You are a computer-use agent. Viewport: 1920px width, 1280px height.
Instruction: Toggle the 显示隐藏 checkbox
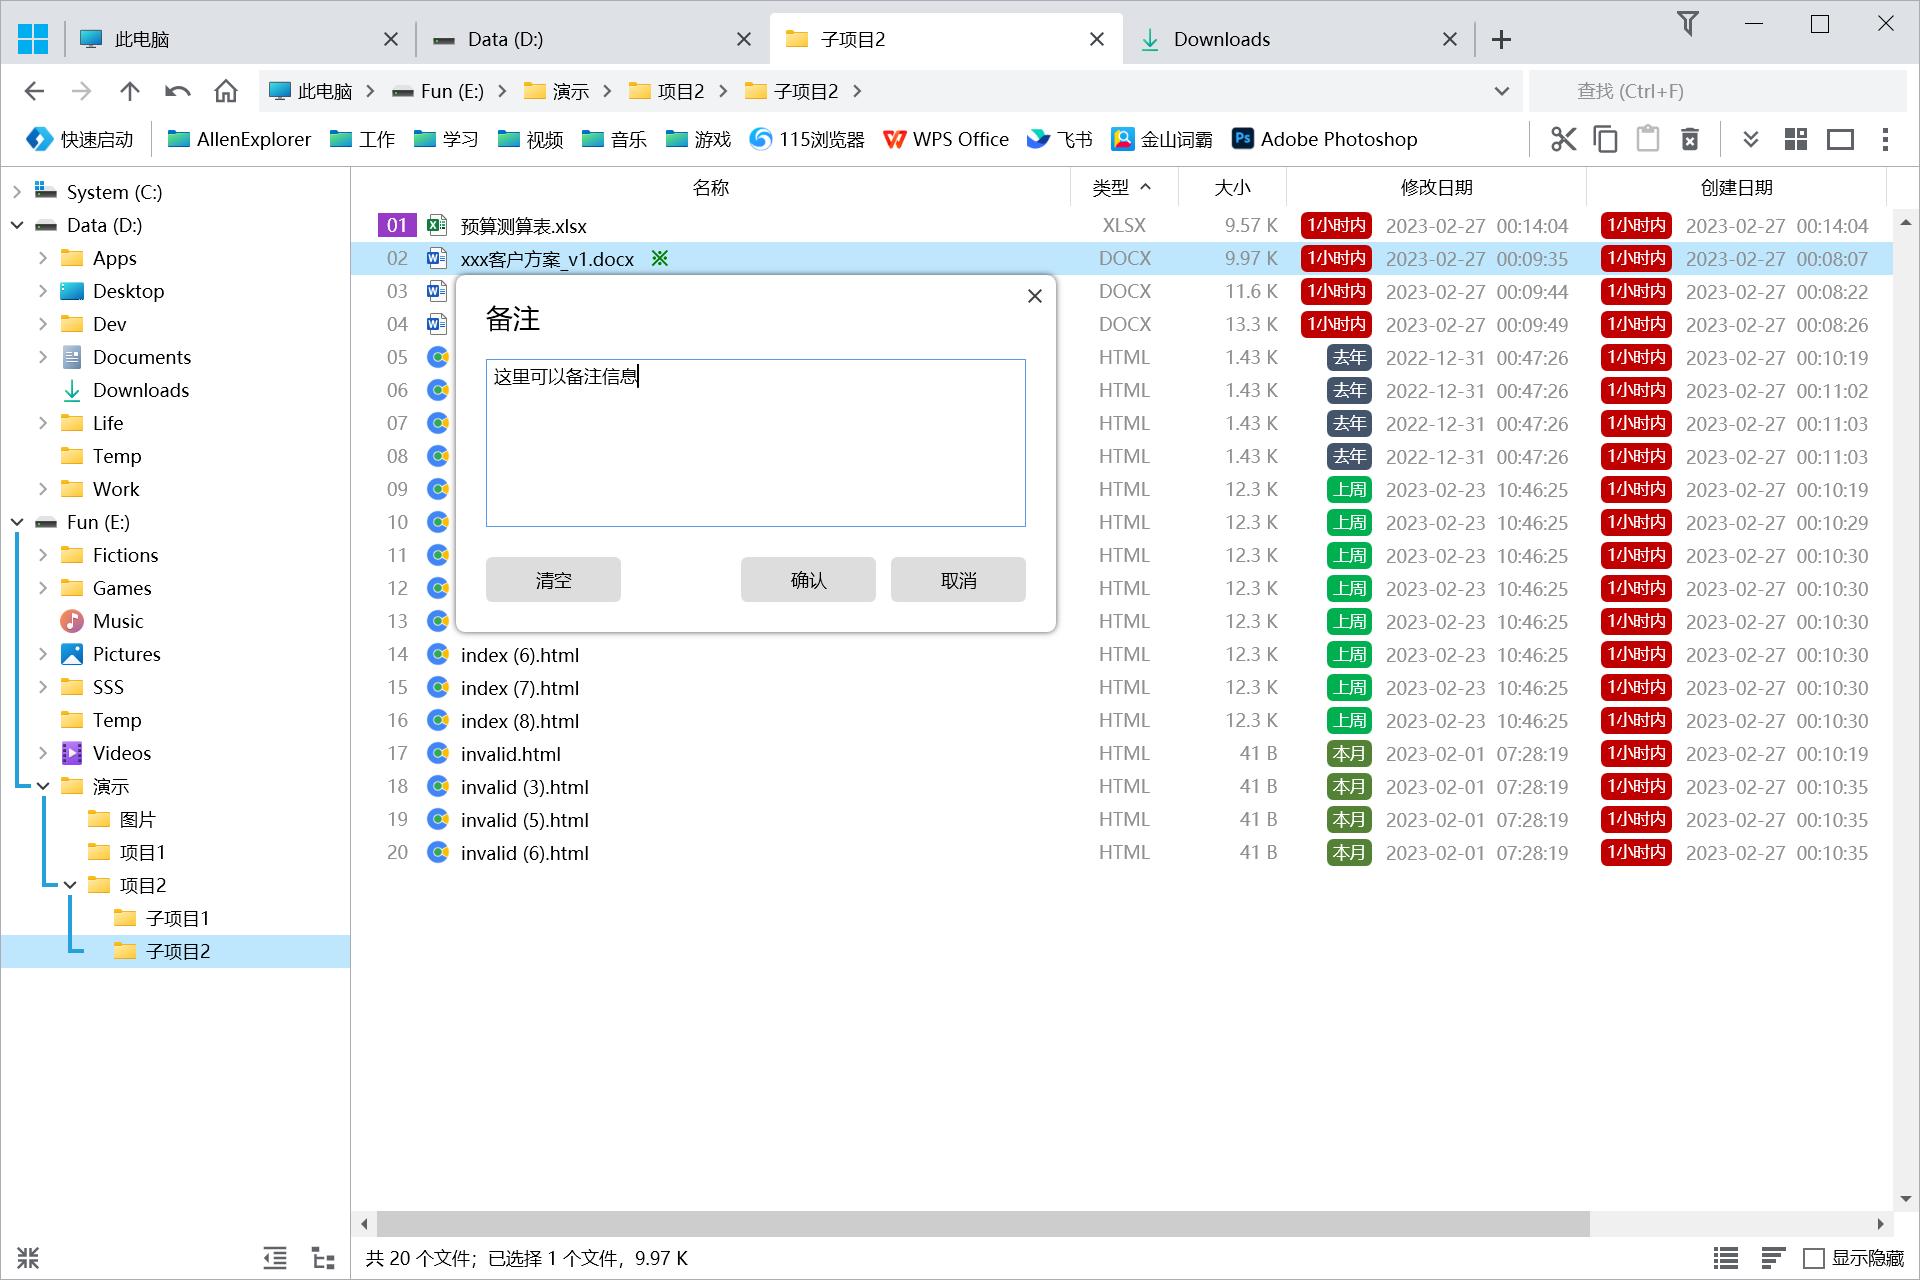1813,1258
